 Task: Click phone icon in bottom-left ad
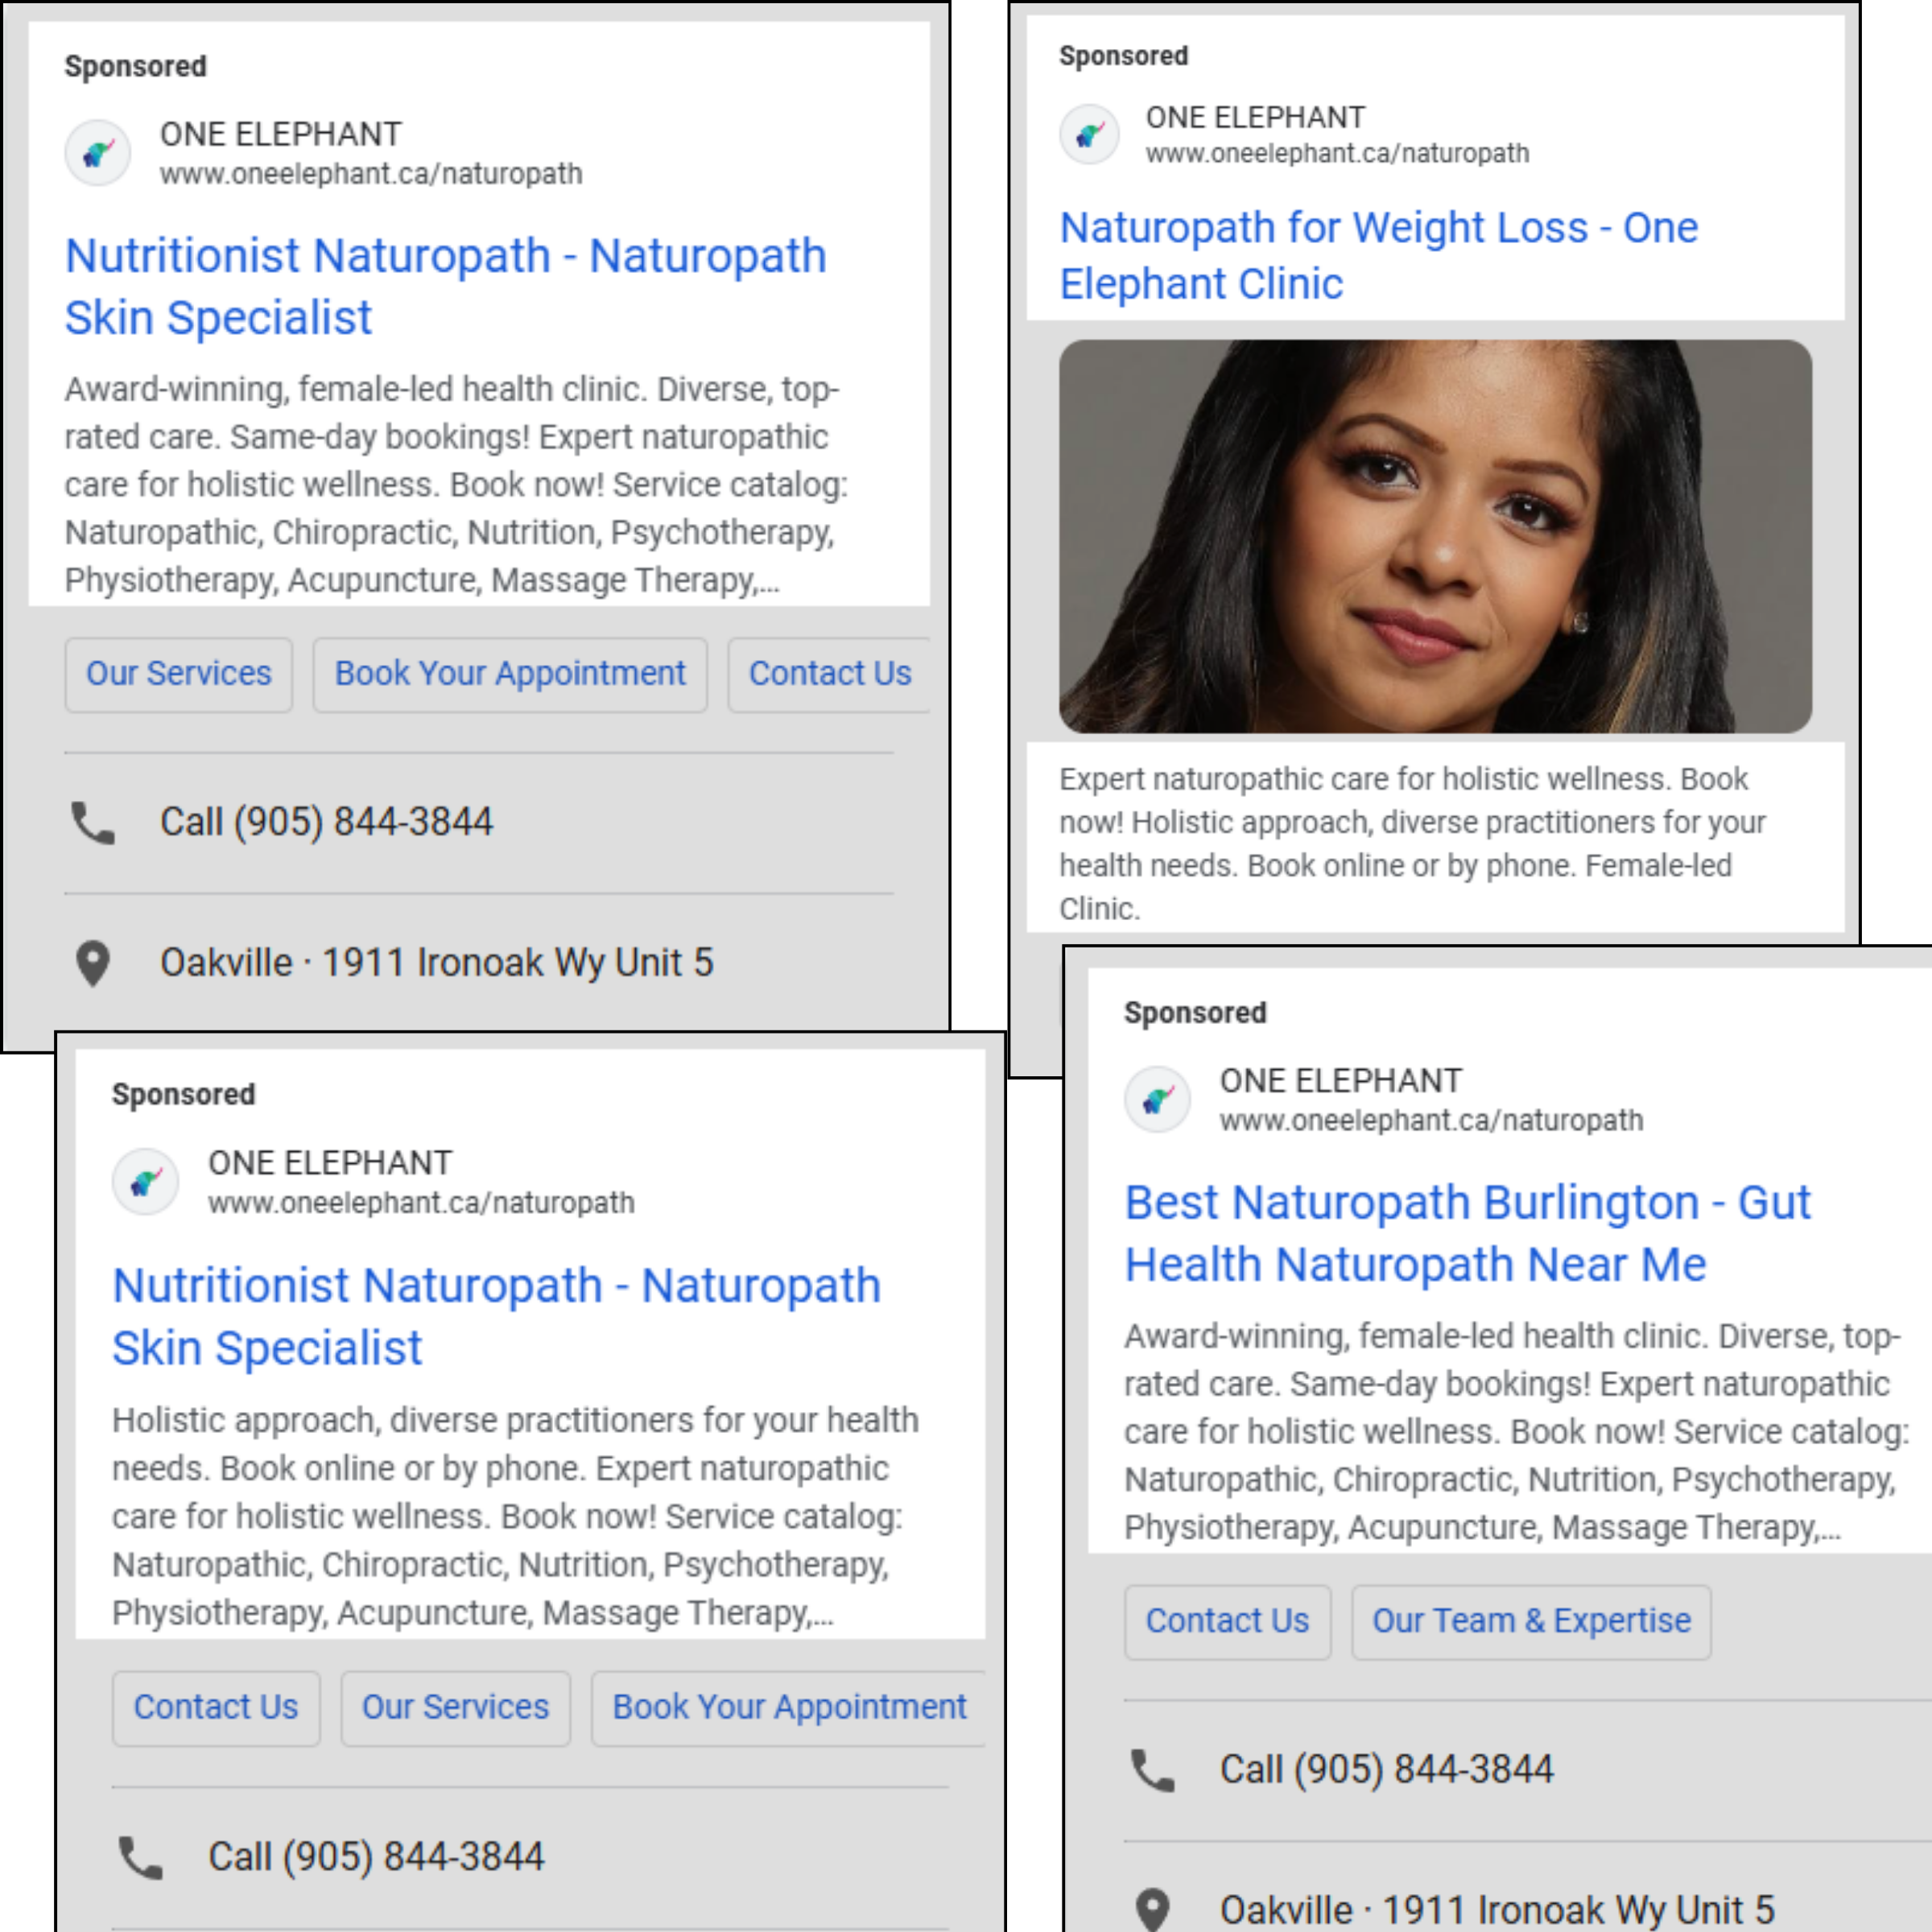click(141, 1858)
